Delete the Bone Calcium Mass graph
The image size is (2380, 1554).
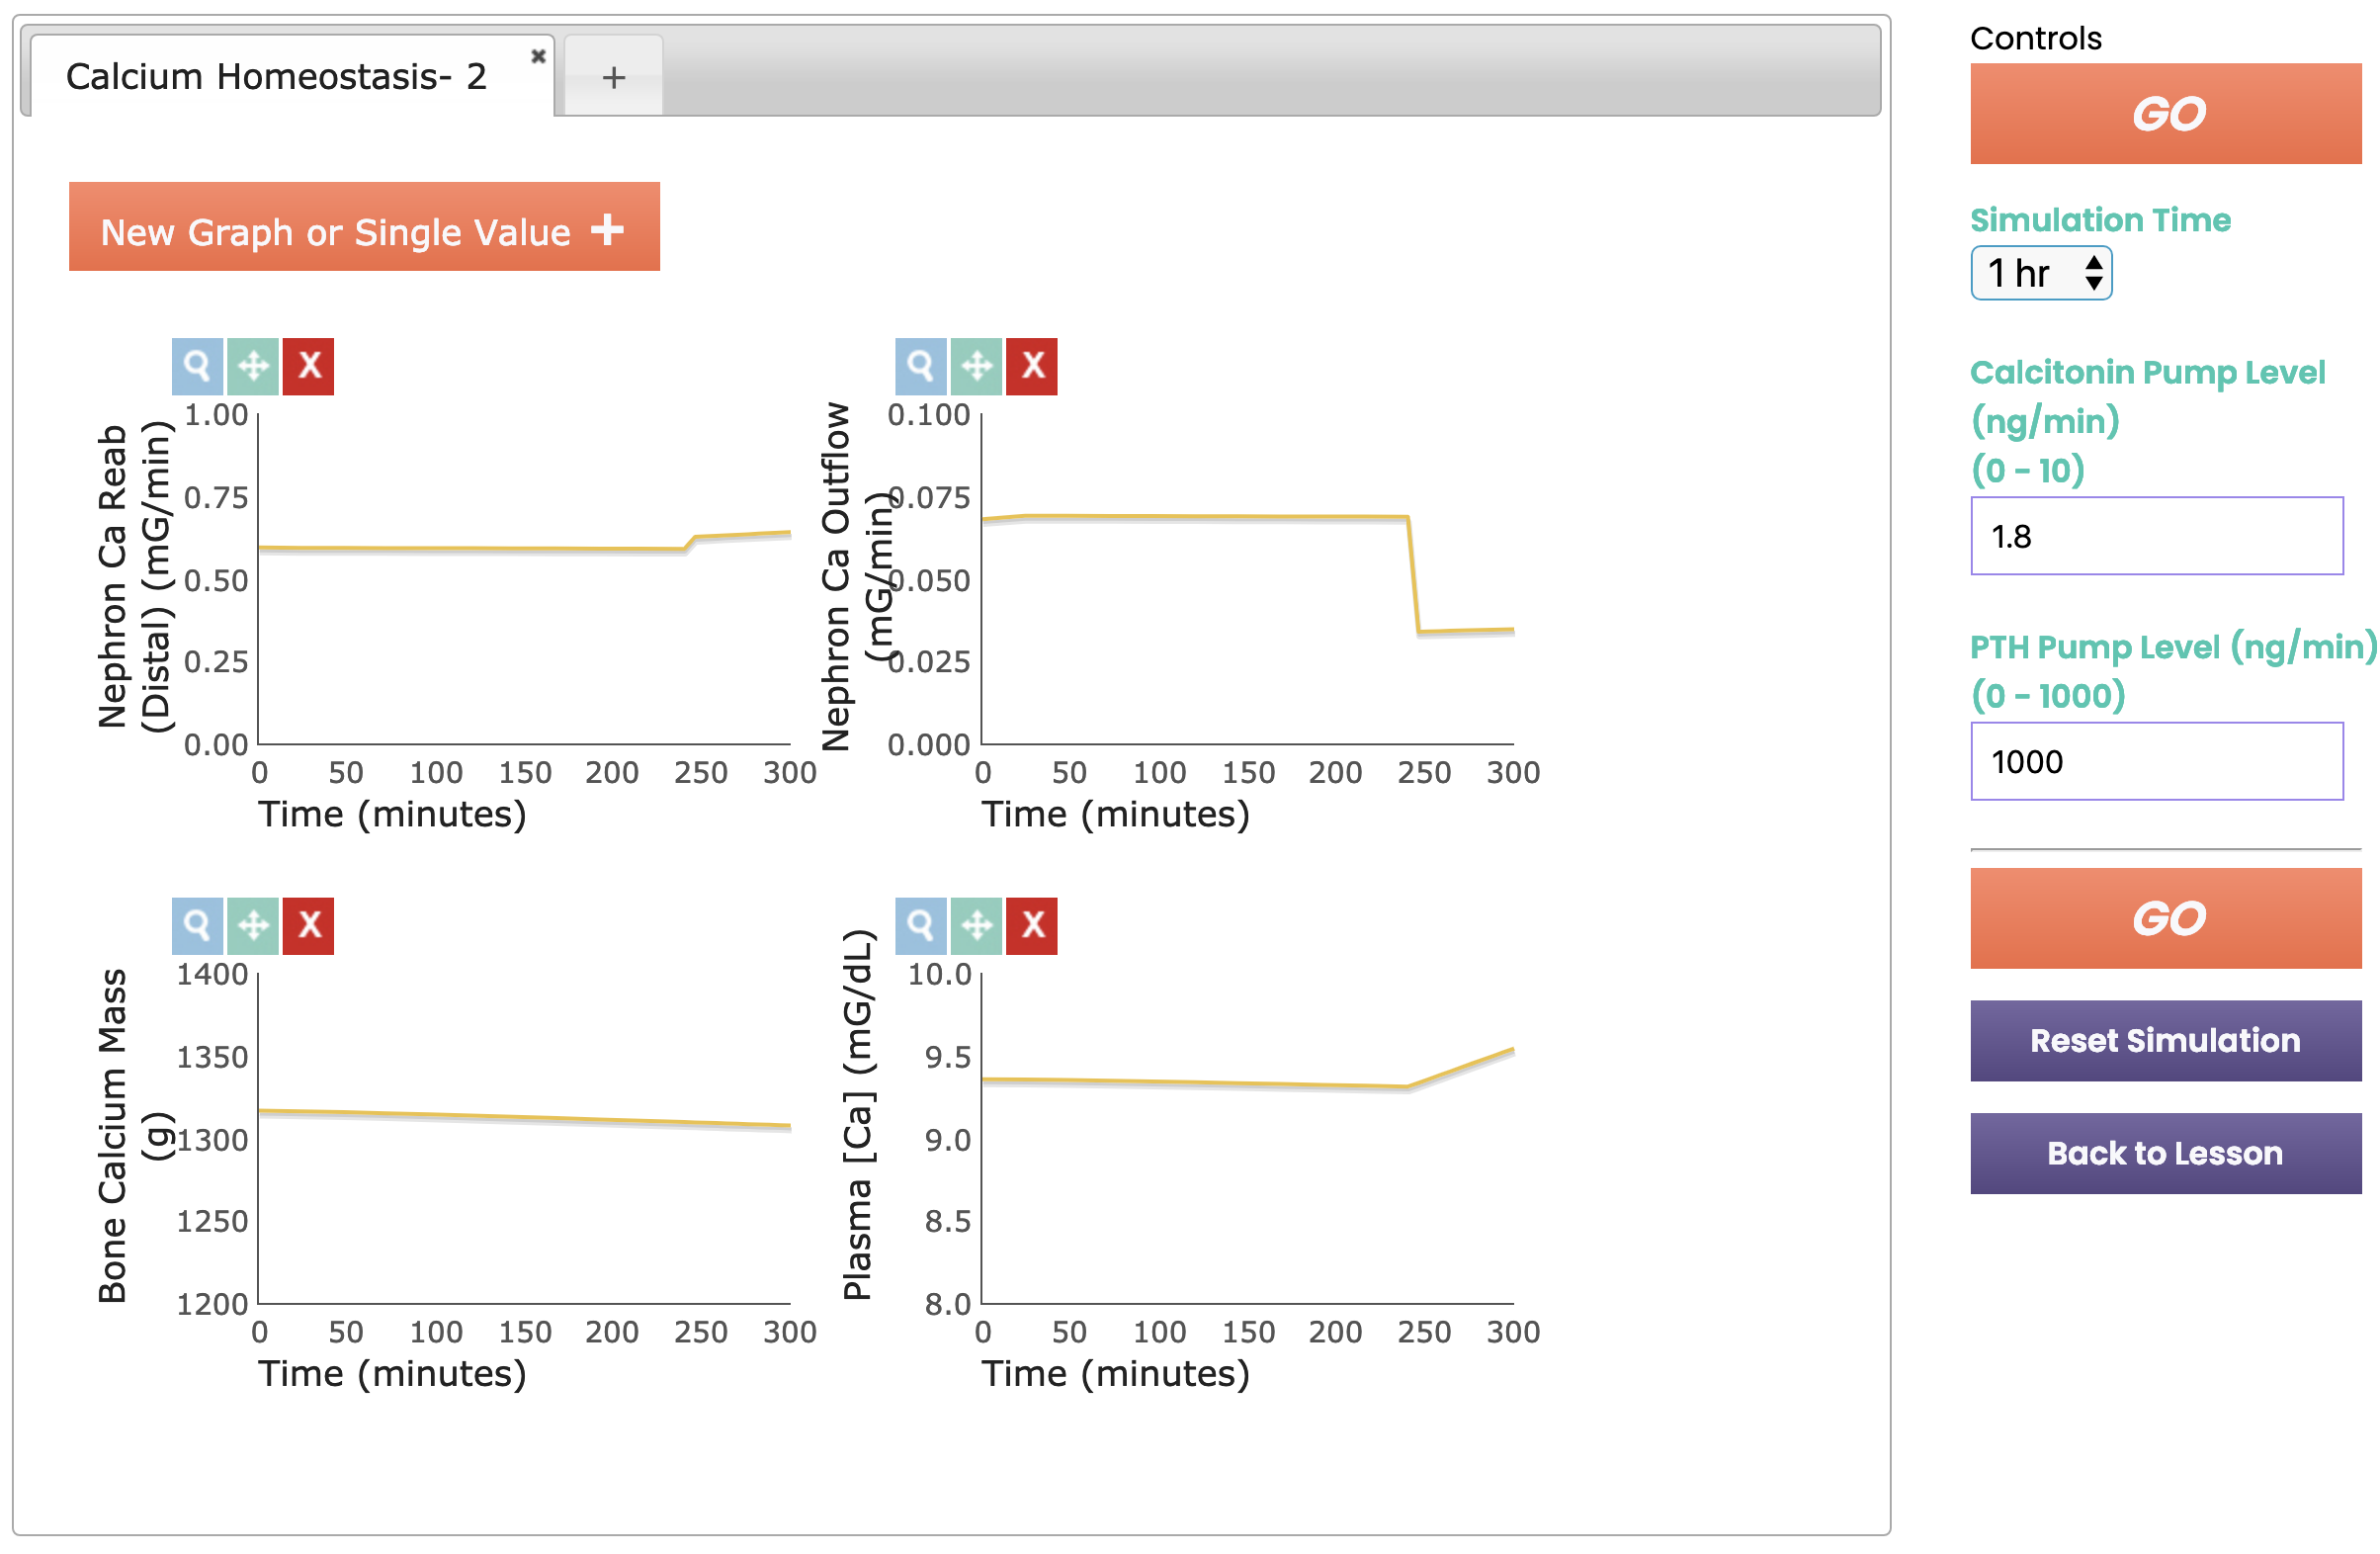click(x=309, y=925)
